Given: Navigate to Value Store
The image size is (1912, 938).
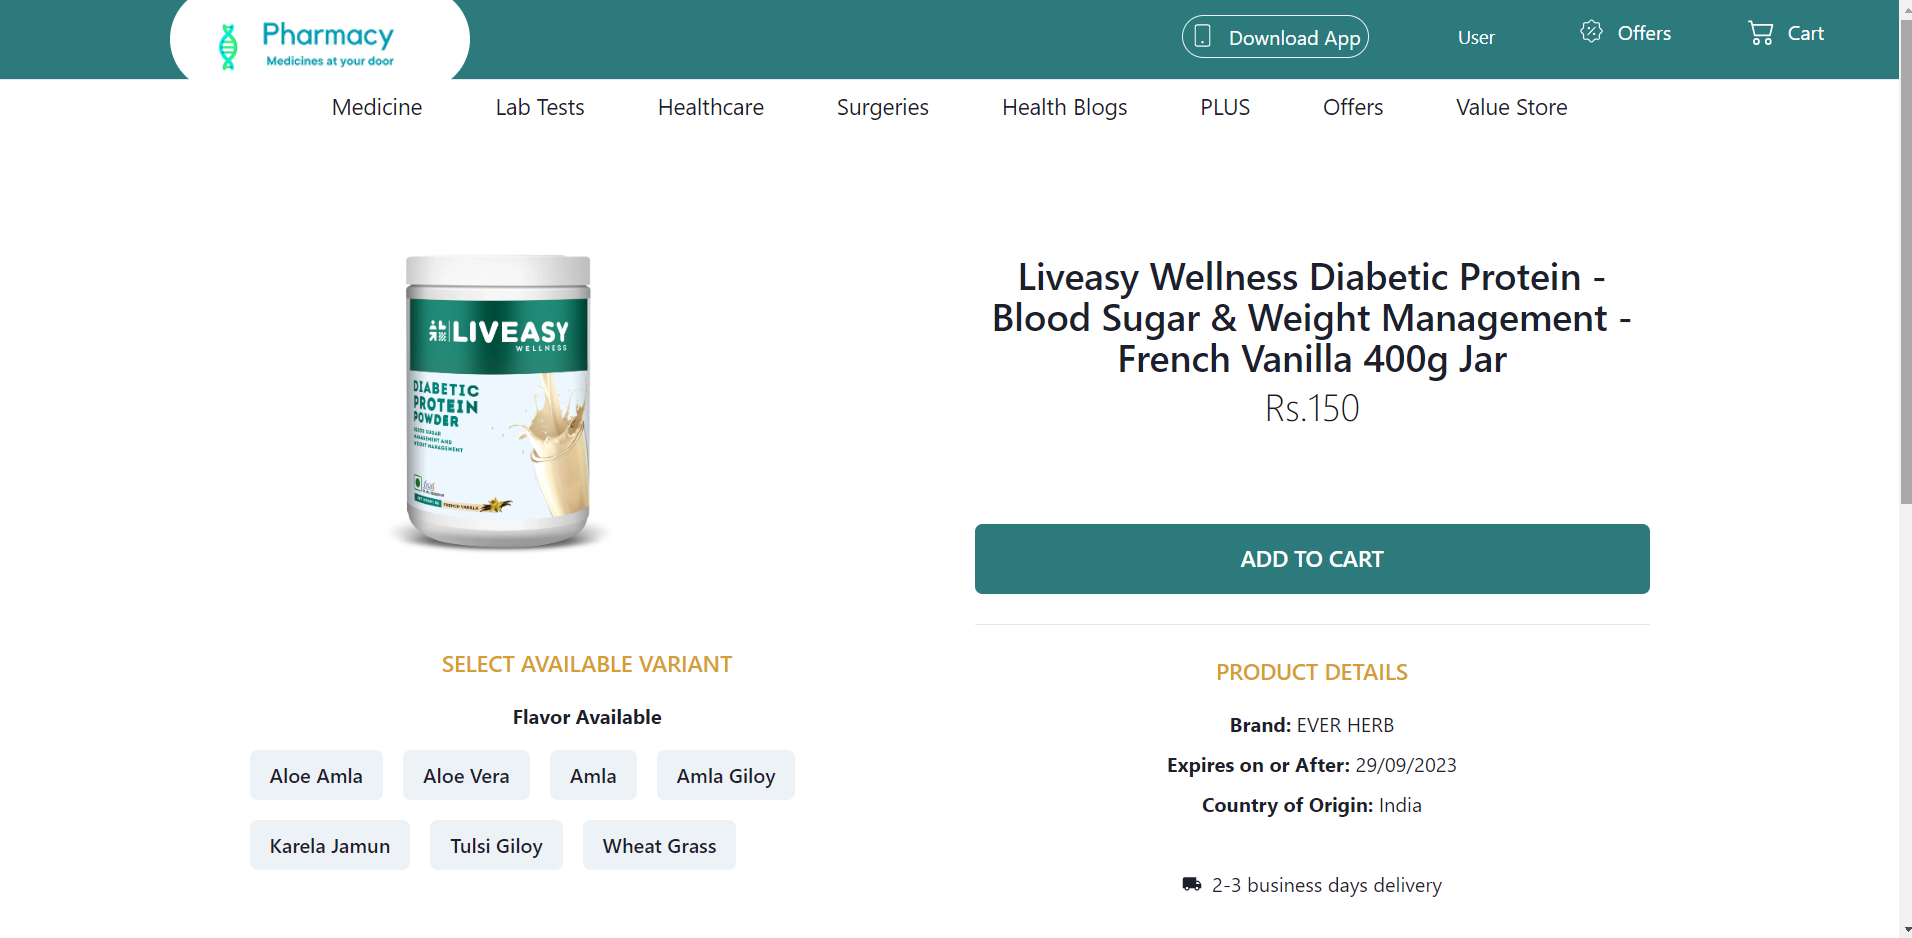Looking at the screenshot, I should pyautogui.click(x=1511, y=107).
